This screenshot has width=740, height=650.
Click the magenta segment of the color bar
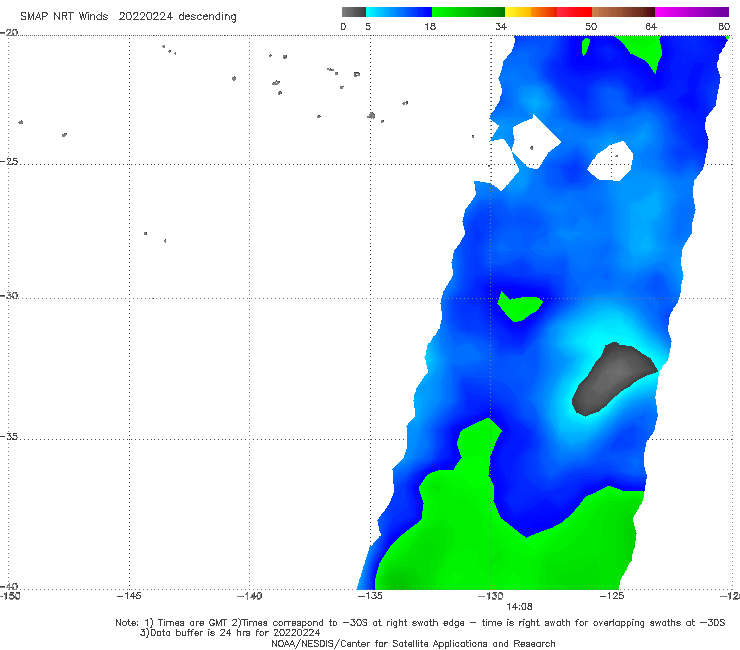pos(692,12)
